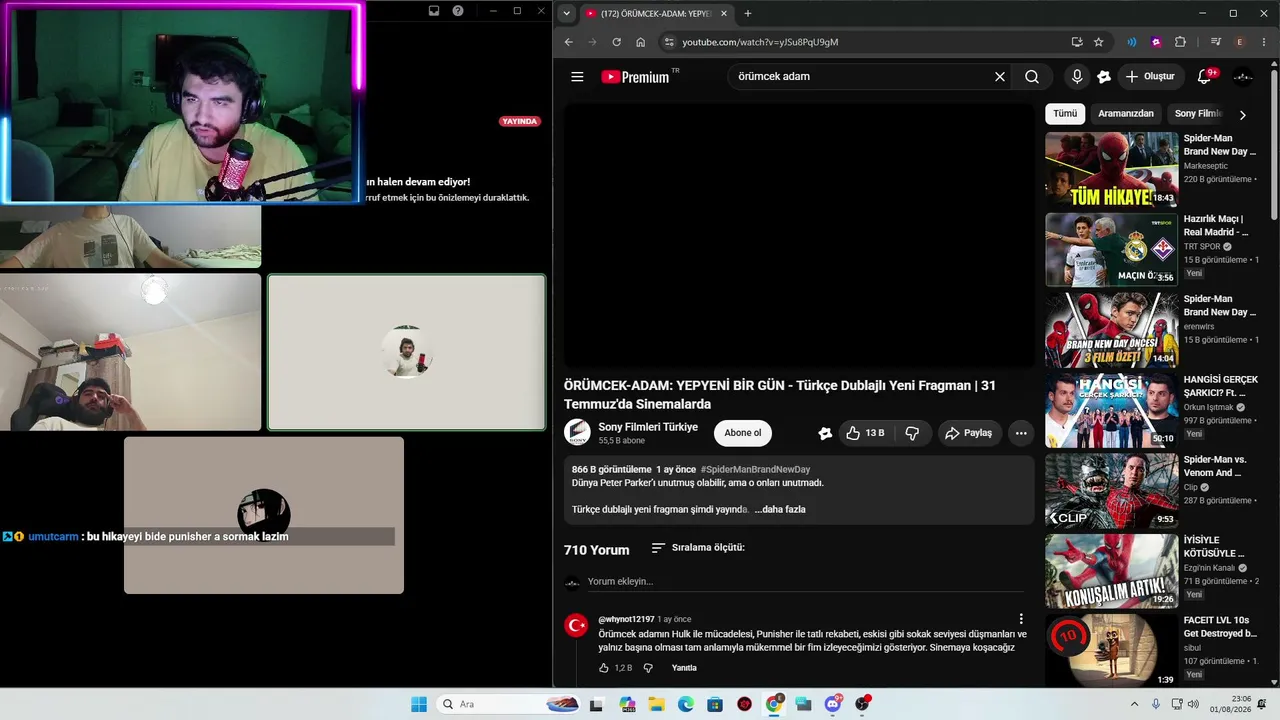Clear the 'örümcek adam' search text
The width and height of the screenshot is (1280, 720).
tap(999, 77)
